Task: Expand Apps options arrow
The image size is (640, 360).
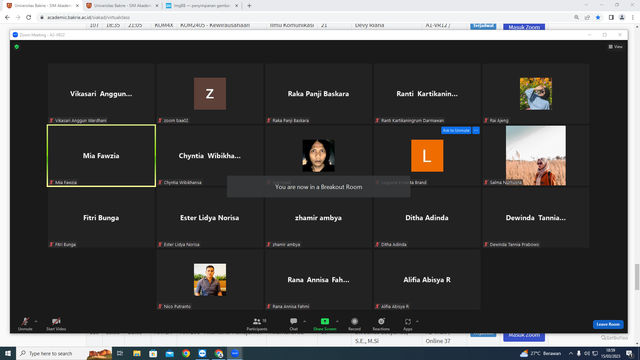Action: [x=417, y=322]
